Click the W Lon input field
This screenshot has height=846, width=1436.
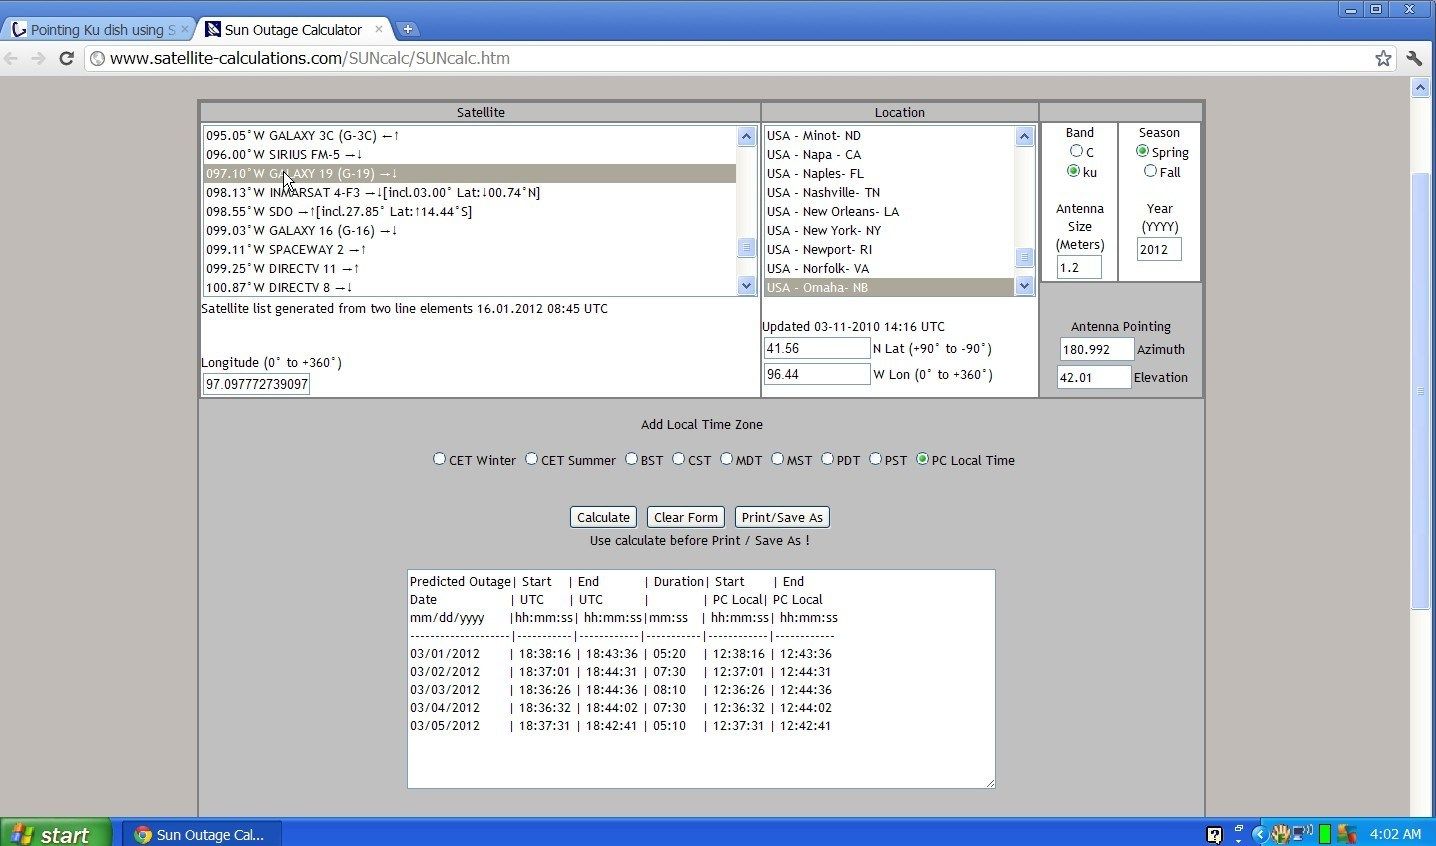[817, 374]
